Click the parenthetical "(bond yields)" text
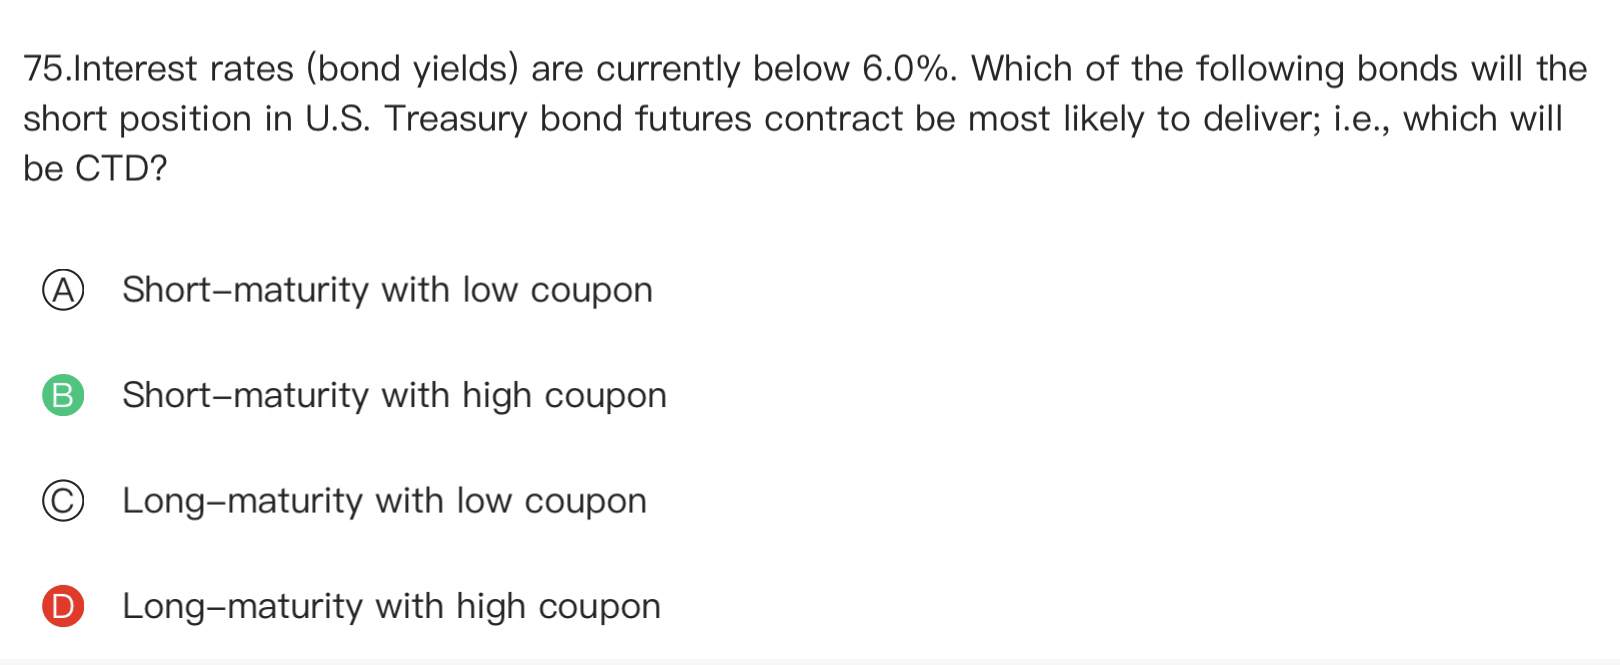Screen dimensions: 1620x665 tap(412, 69)
